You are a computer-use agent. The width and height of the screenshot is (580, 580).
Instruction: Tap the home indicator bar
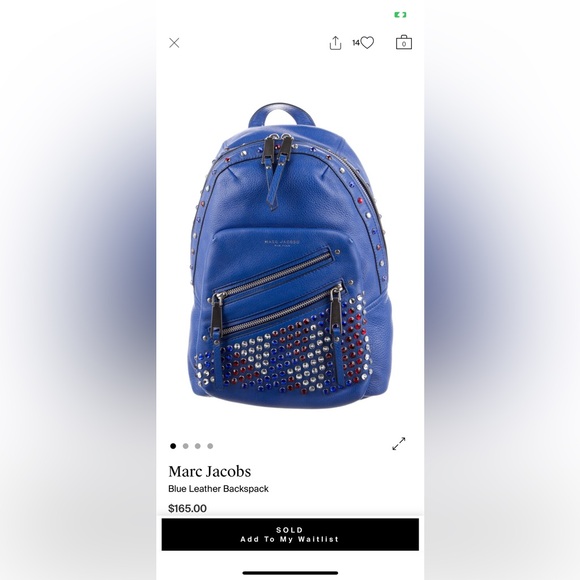click(x=290, y=573)
